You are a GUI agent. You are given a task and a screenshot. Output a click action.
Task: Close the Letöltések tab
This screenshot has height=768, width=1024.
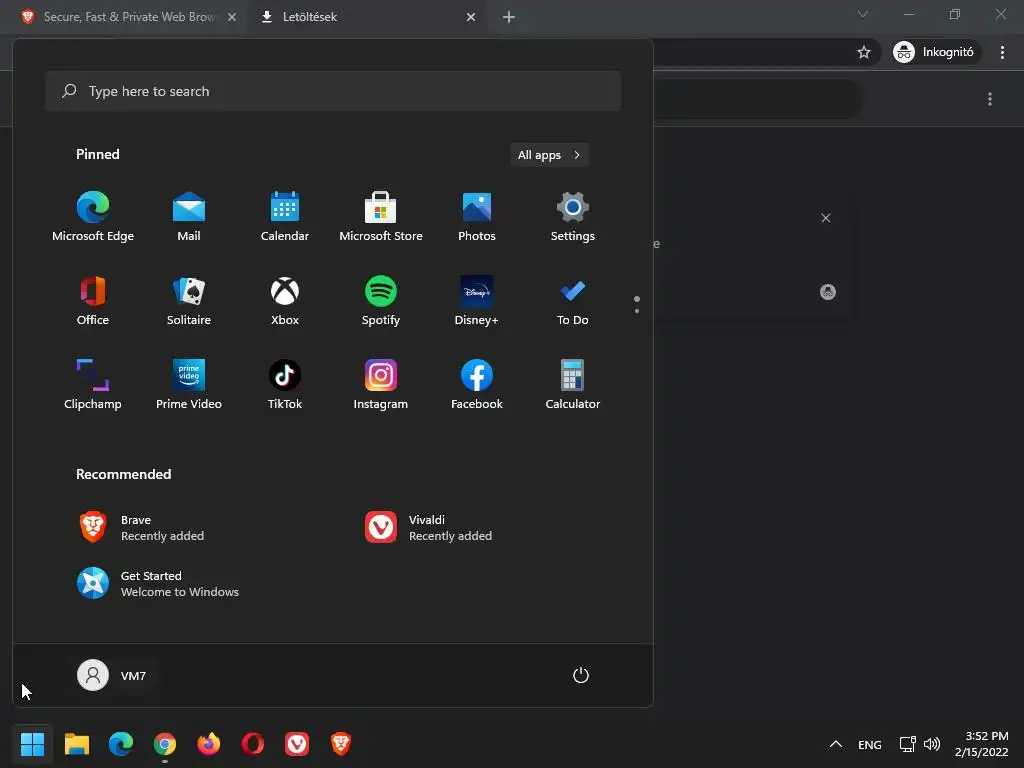click(471, 18)
